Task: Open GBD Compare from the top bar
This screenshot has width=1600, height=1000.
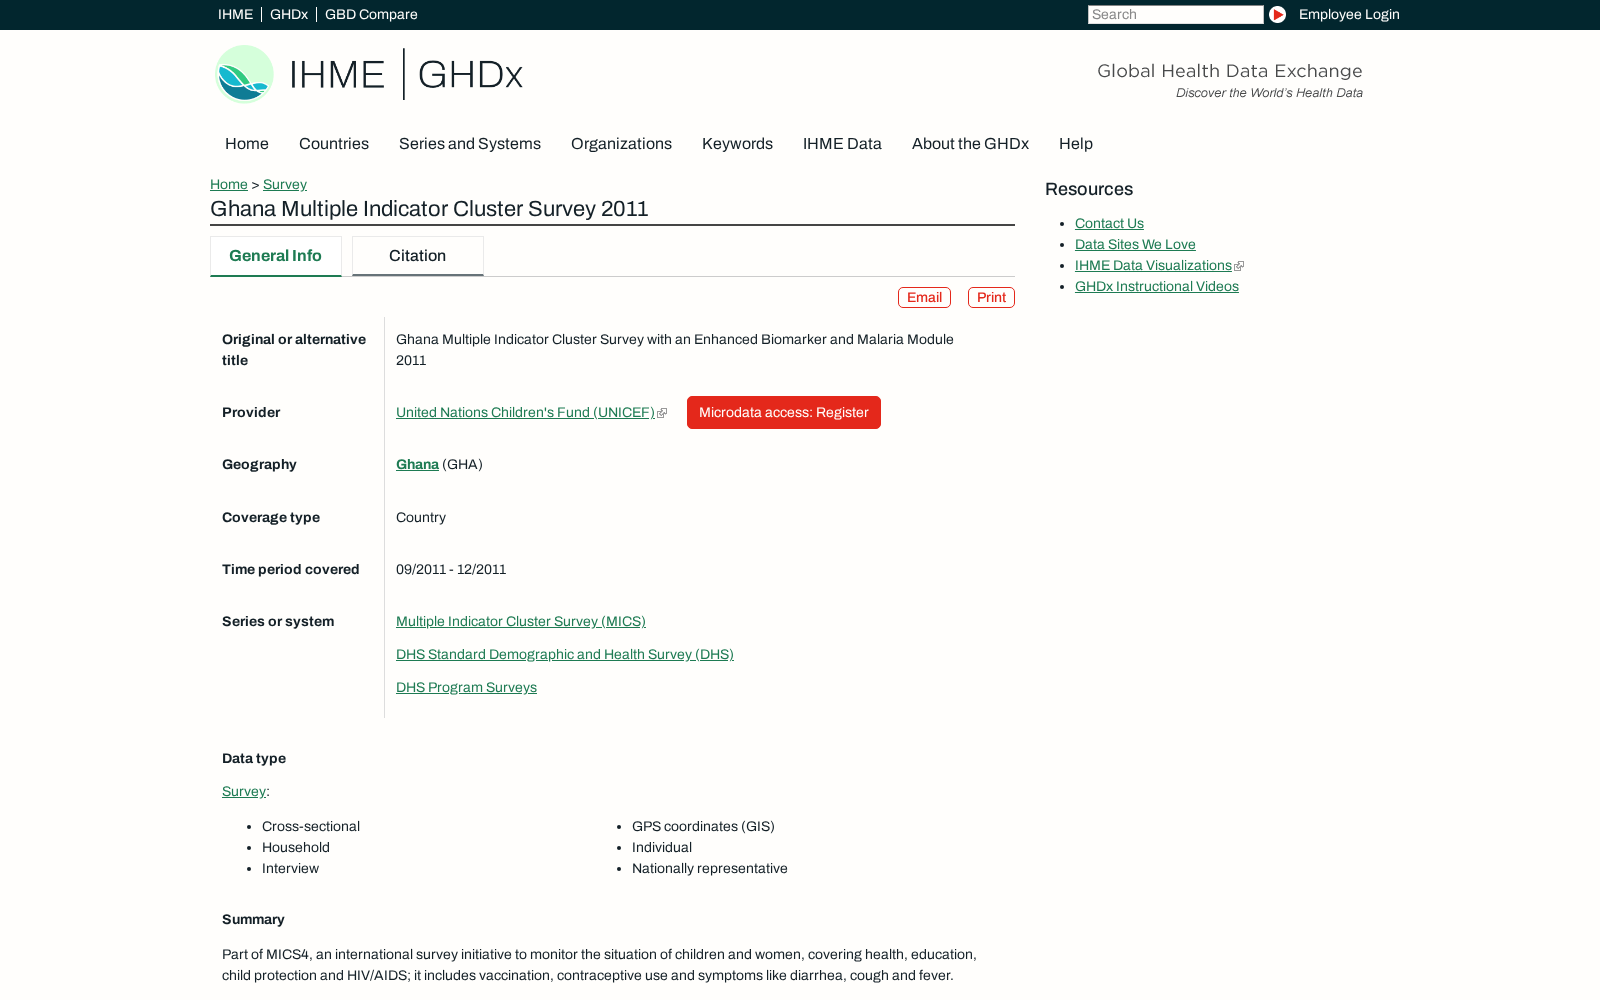Action: tap(371, 14)
